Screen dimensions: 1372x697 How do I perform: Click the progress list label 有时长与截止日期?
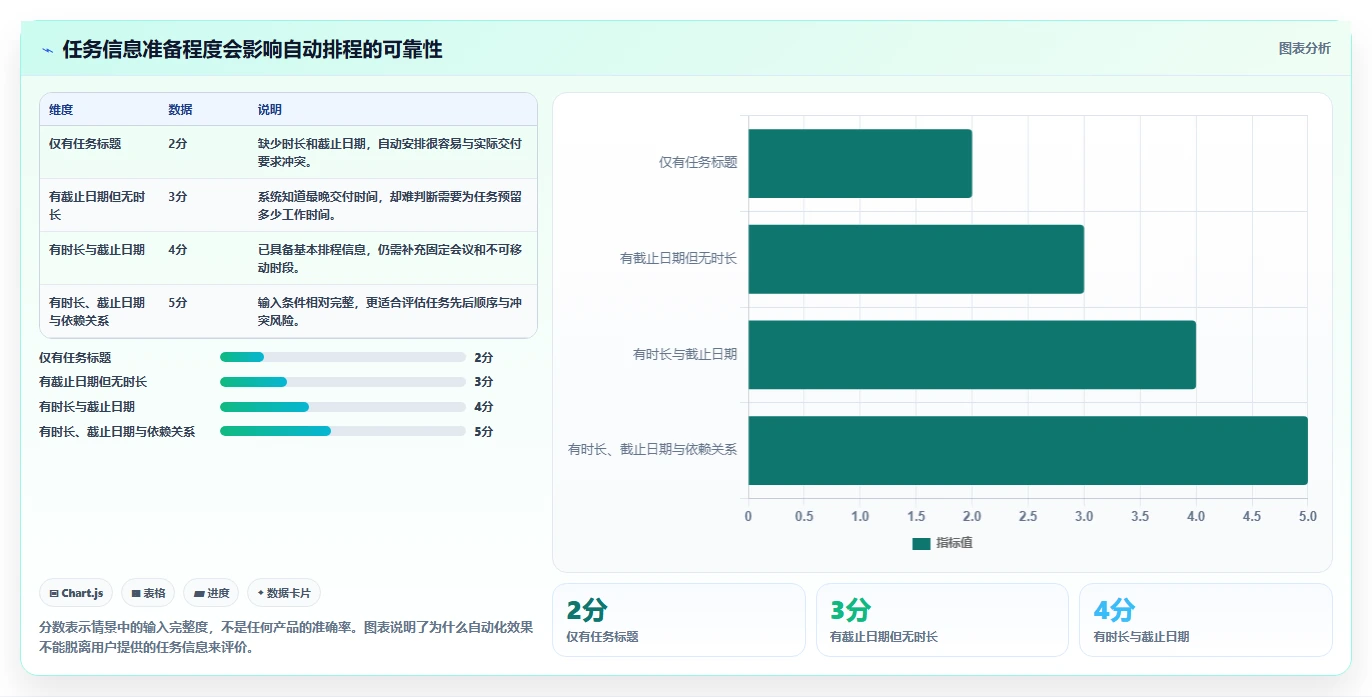coord(87,407)
